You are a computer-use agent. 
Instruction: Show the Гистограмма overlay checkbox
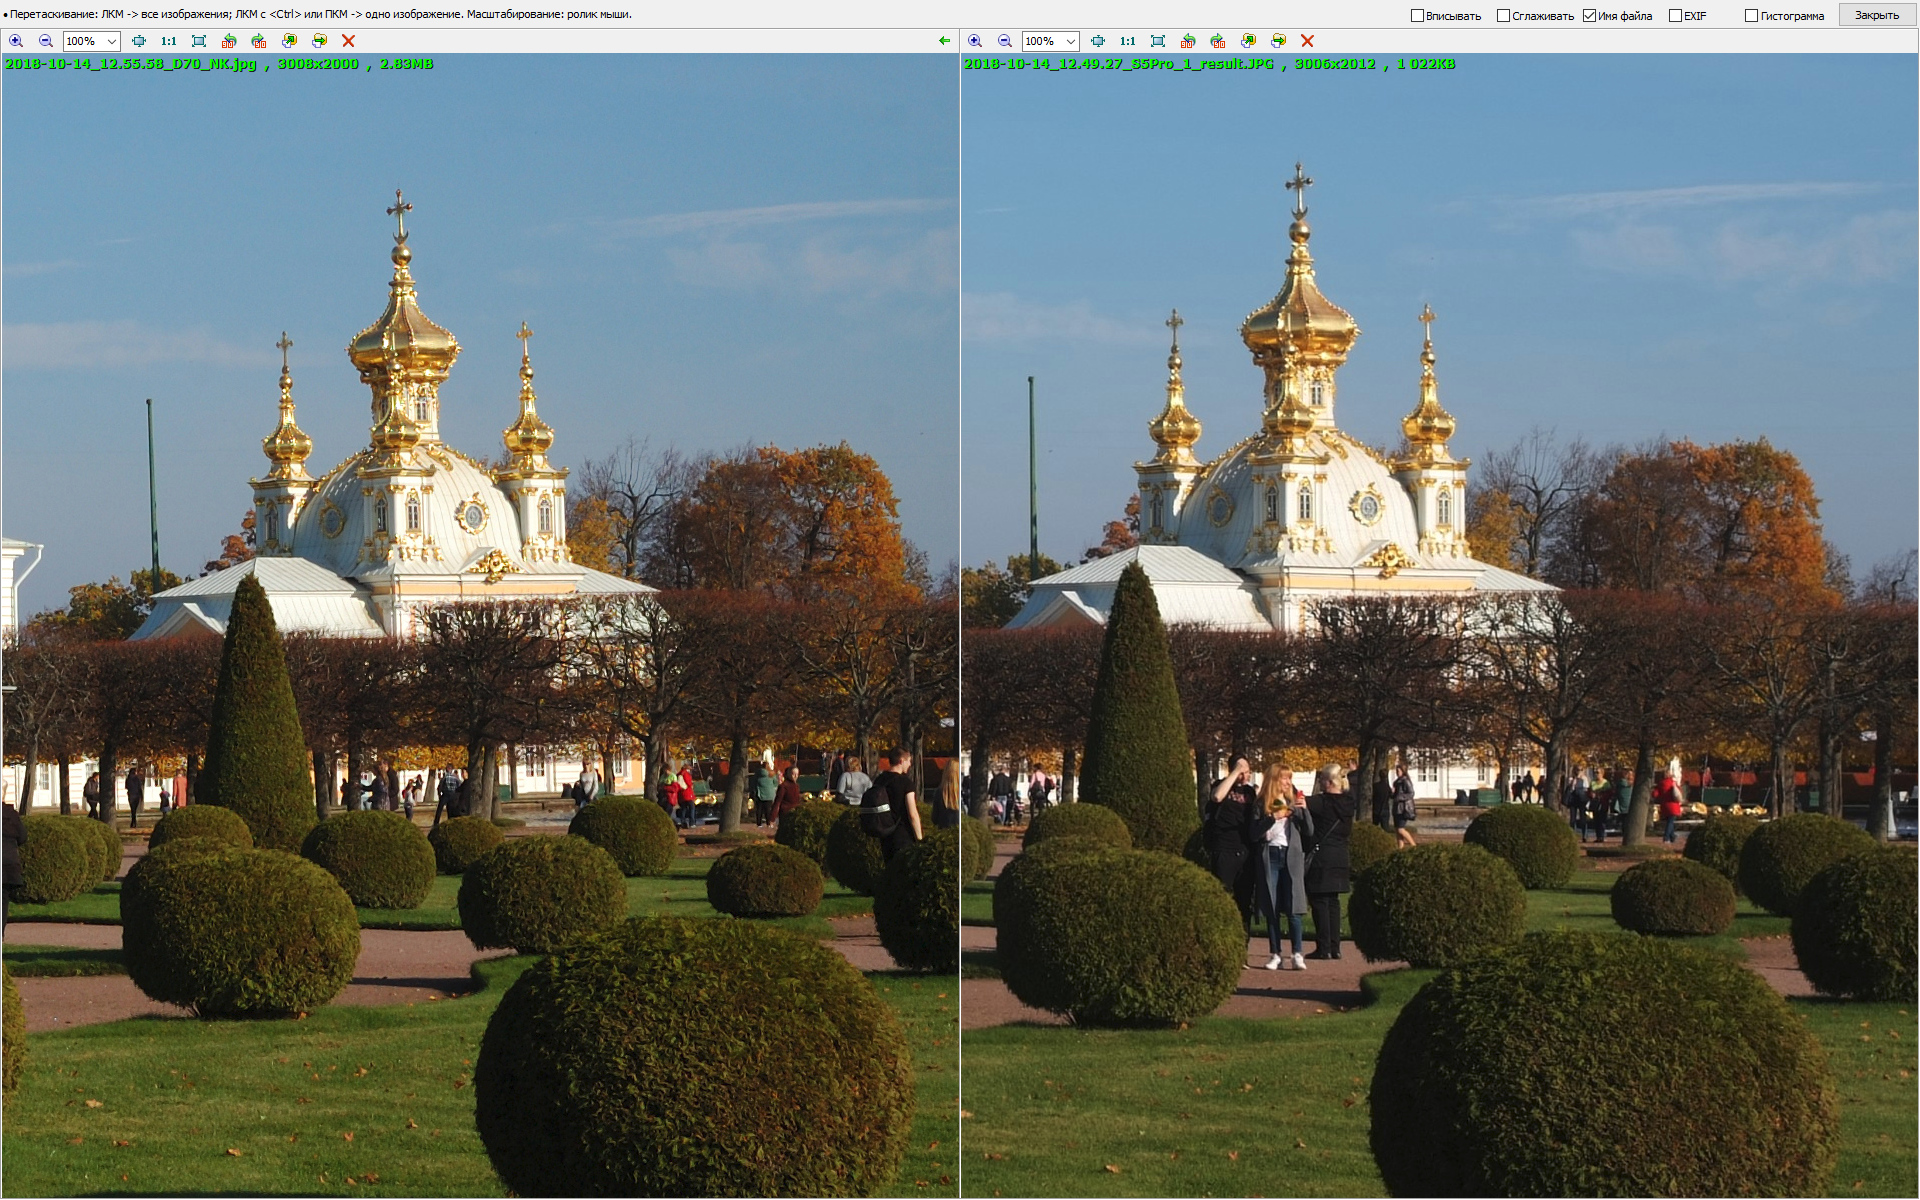(1751, 16)
